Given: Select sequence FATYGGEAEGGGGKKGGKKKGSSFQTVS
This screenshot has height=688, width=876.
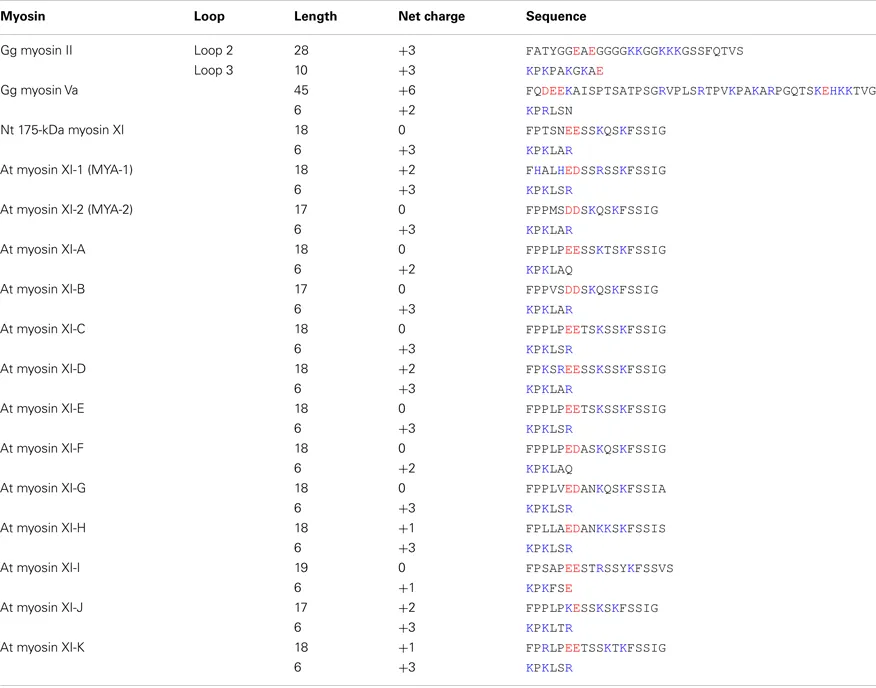Looking at the screenshot, I should coord(635,51).
